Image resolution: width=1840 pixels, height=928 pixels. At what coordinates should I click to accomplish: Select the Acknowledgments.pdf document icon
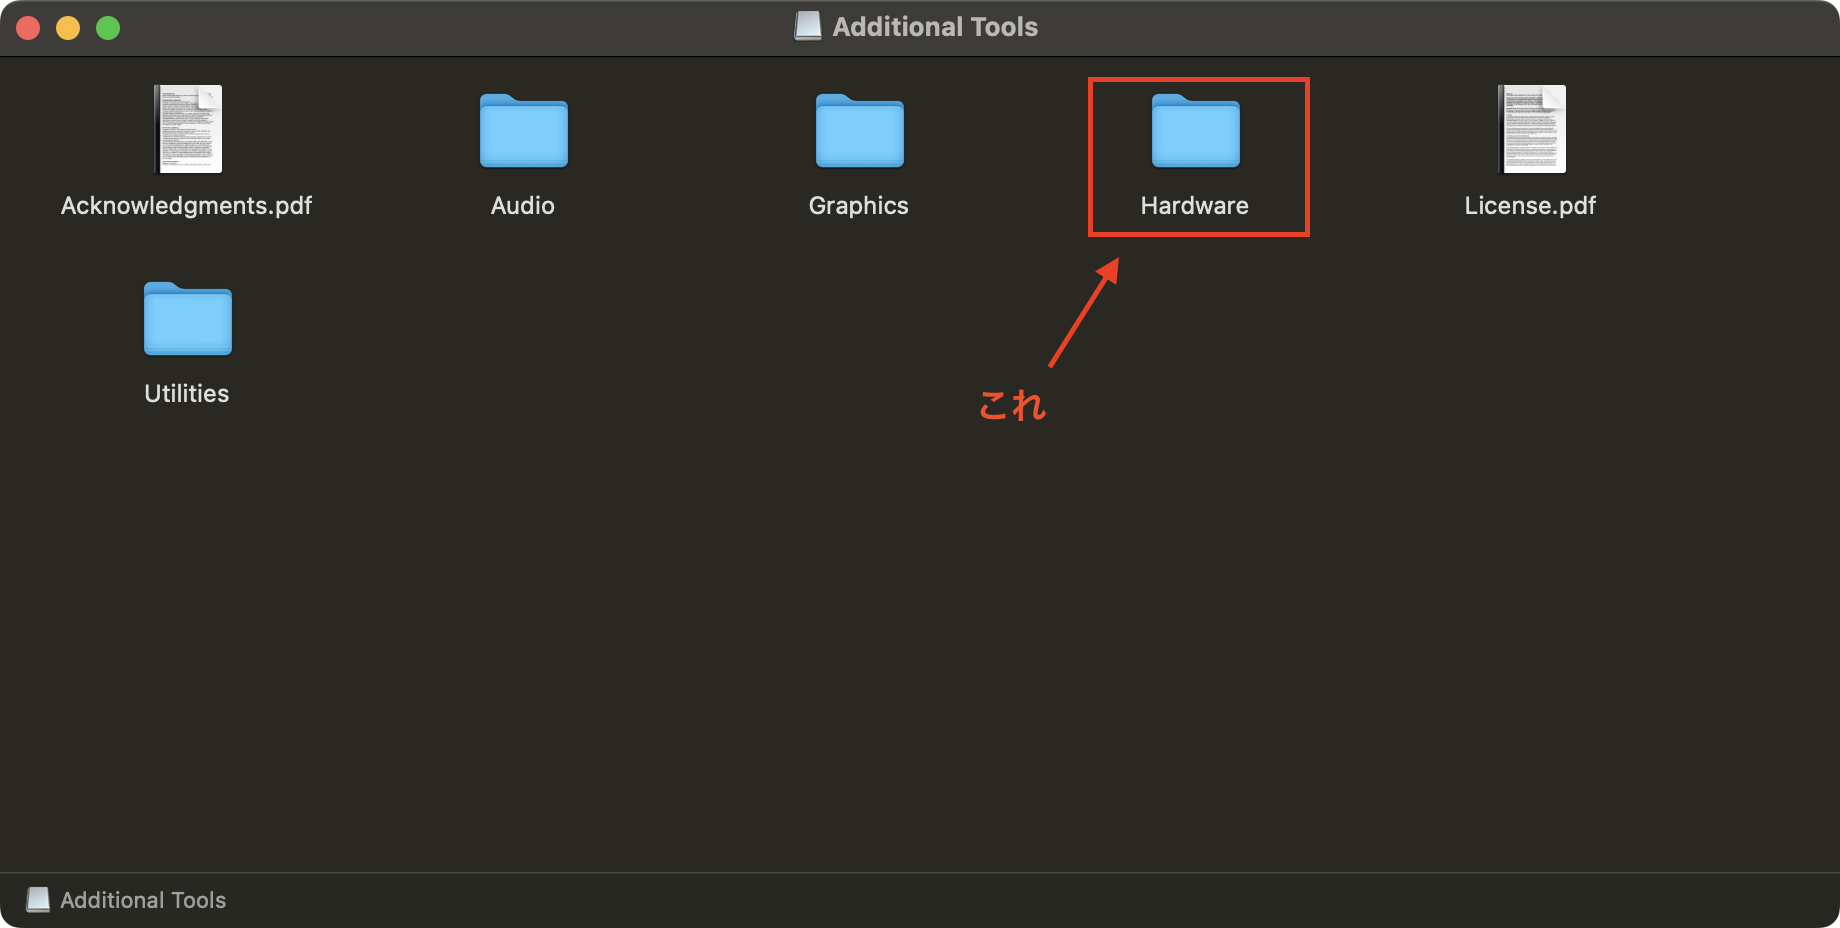188,129
